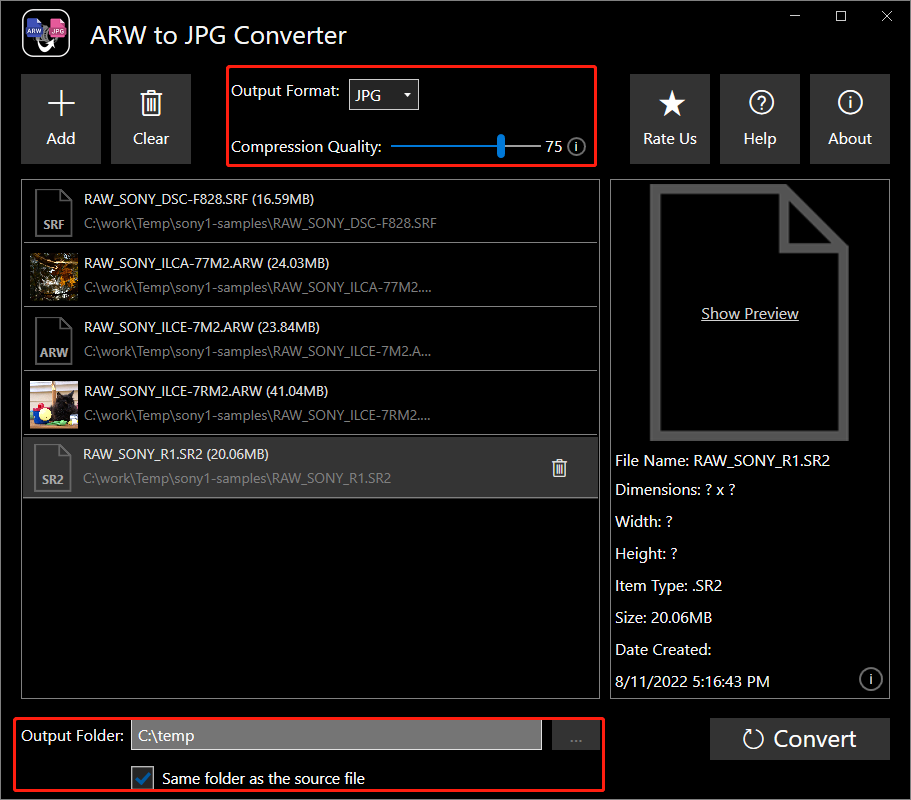Select the RAW_SONY_ILCA-77M2.ARW thumbnail
Image resolution: width=911 pixels, height=800 pixels.
tap(54, 275)
